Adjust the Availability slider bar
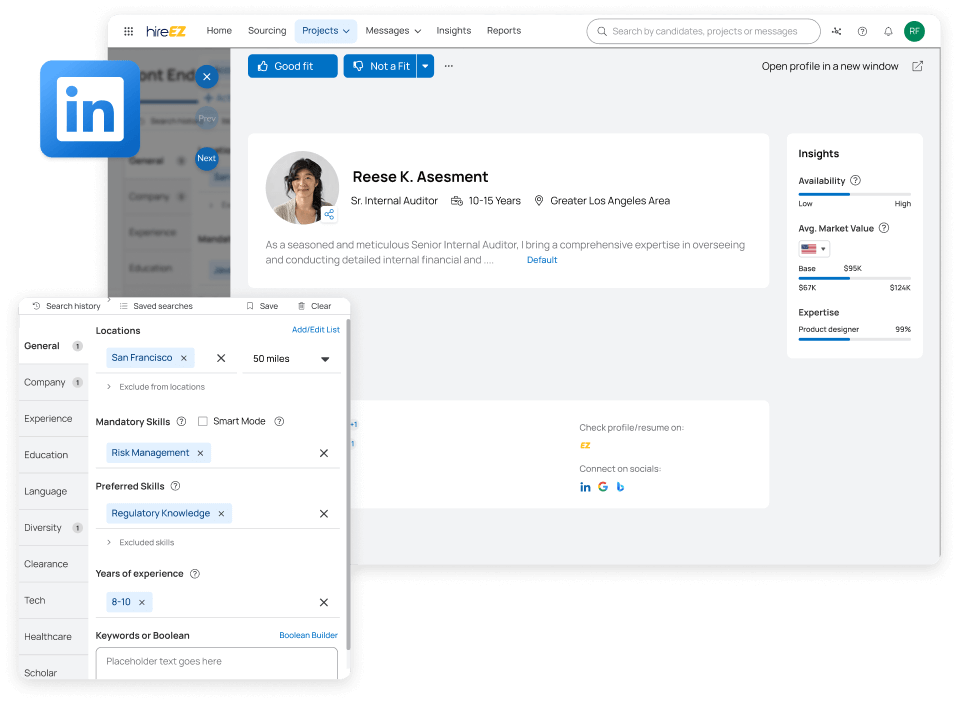 [x=854, y=194]
